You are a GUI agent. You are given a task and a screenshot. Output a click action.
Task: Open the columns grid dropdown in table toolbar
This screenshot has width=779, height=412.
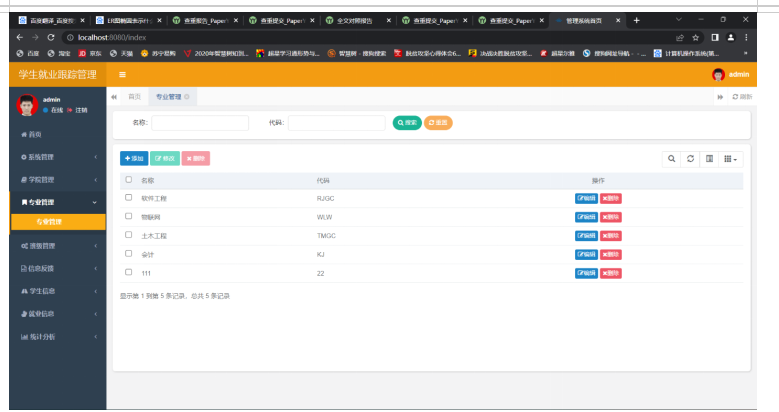(730, 159)
